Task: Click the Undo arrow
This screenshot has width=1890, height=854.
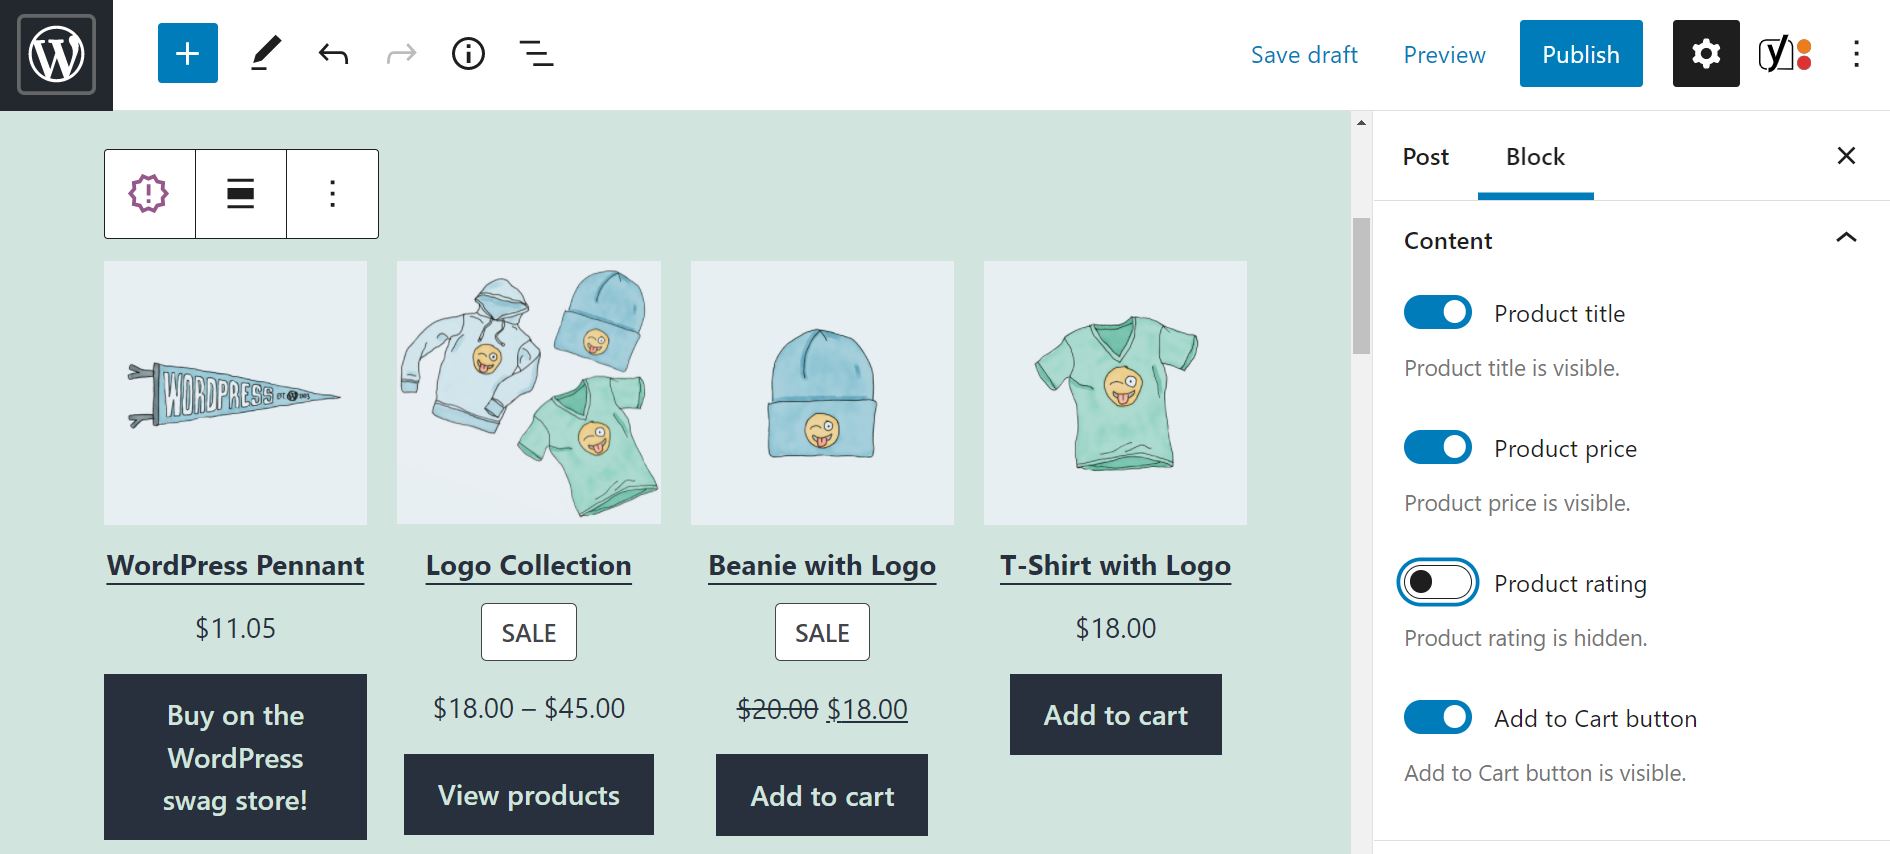Action: 333,54
